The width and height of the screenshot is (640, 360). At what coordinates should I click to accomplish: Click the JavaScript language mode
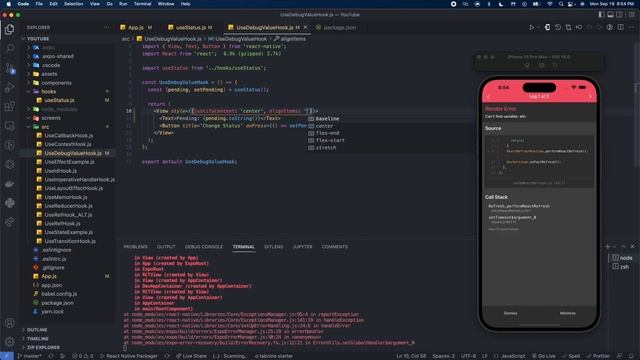(513, 356)
